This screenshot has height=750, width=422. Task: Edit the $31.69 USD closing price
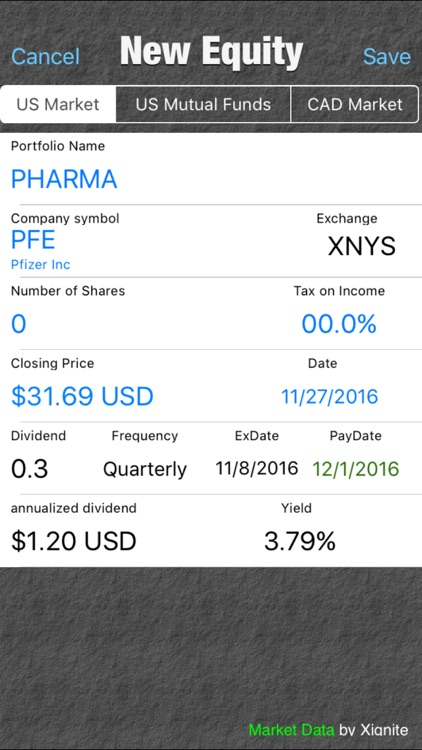(x=82, y=397)
